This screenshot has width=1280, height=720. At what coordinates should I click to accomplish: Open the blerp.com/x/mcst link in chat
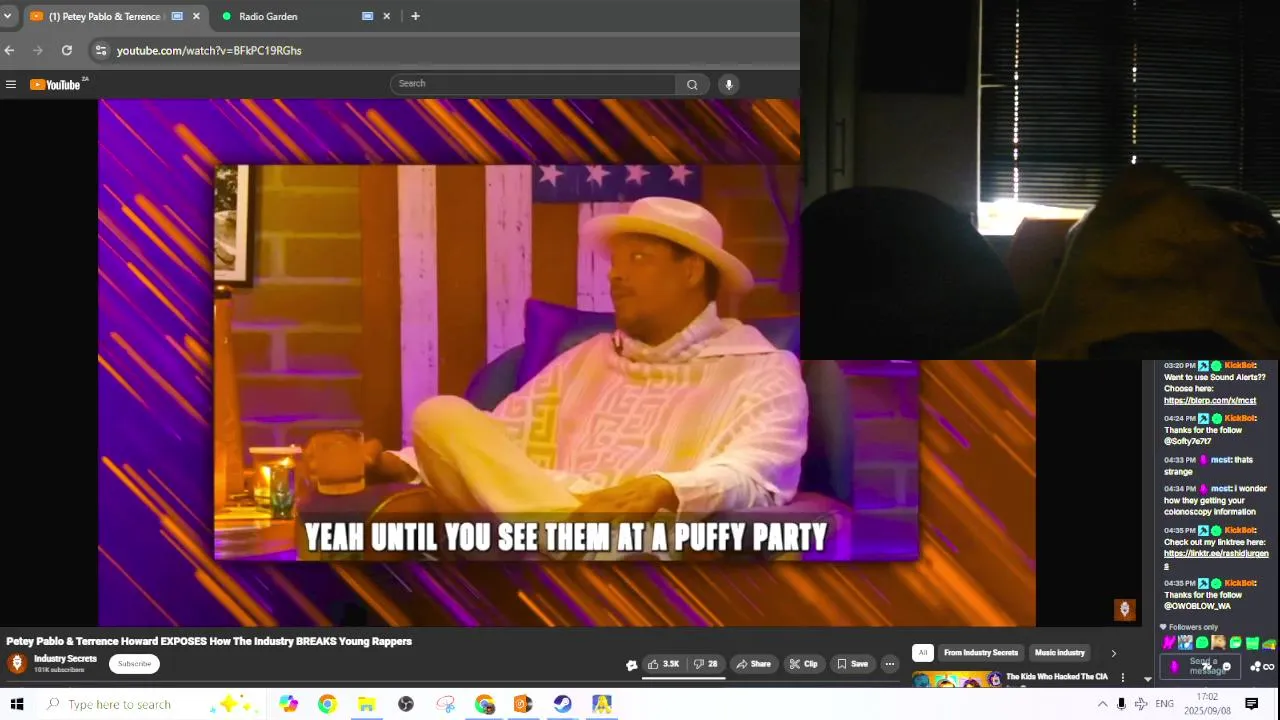(1209, 401)
